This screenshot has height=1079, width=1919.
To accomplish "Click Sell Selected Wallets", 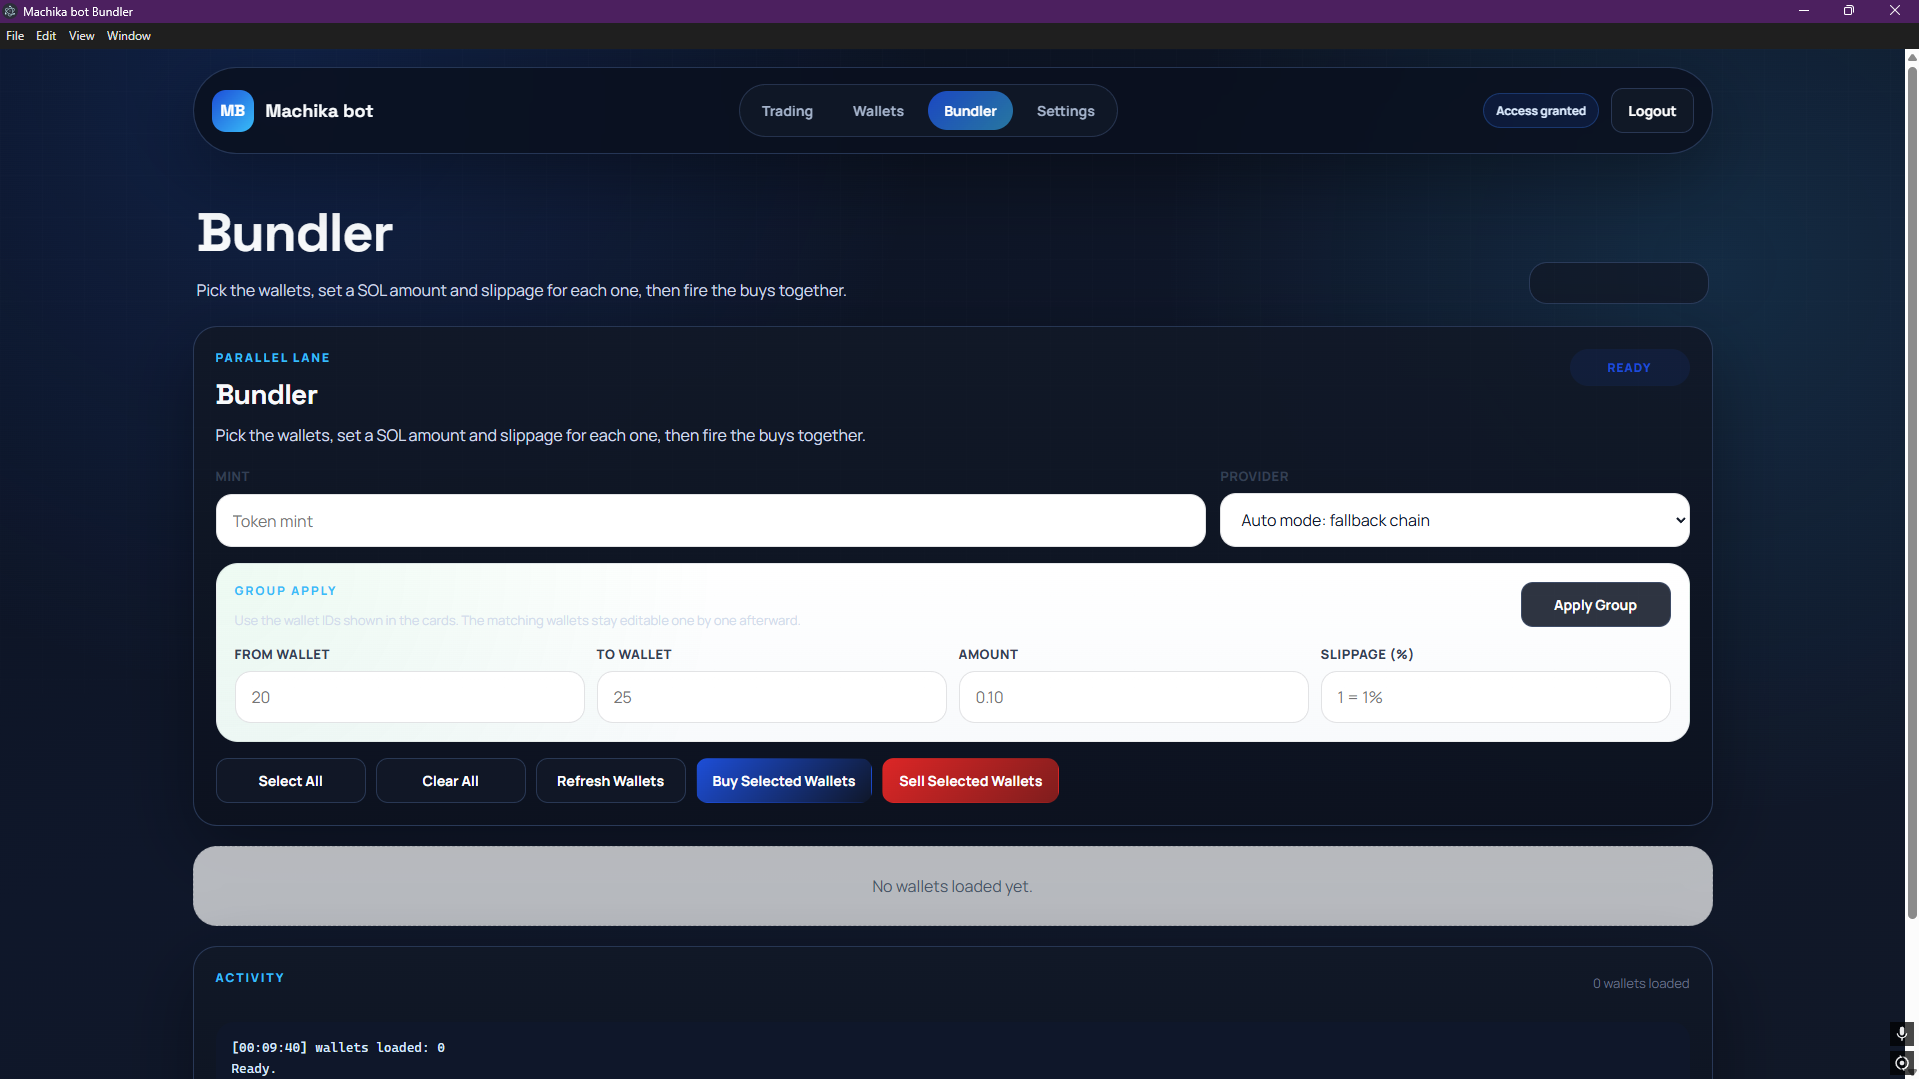I will coord(970,781).
